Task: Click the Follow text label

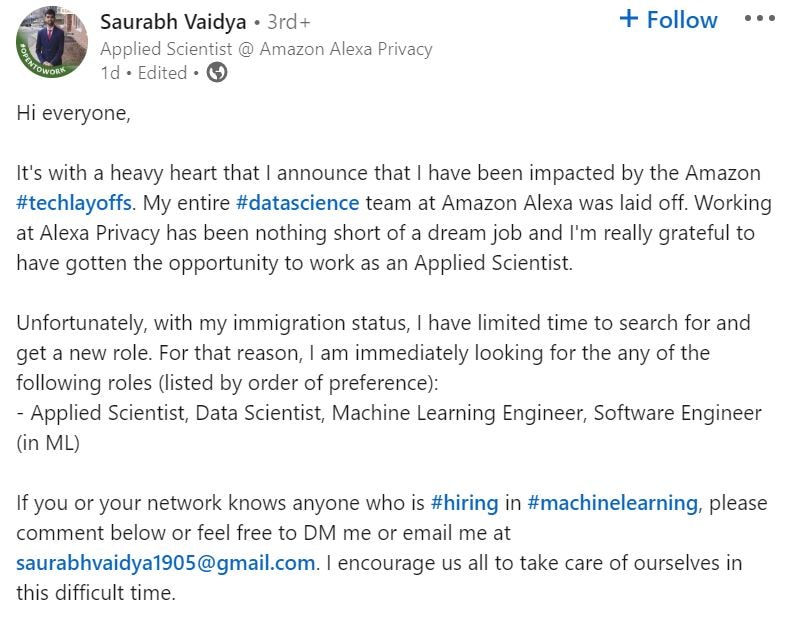Action: tap(682, 20)
